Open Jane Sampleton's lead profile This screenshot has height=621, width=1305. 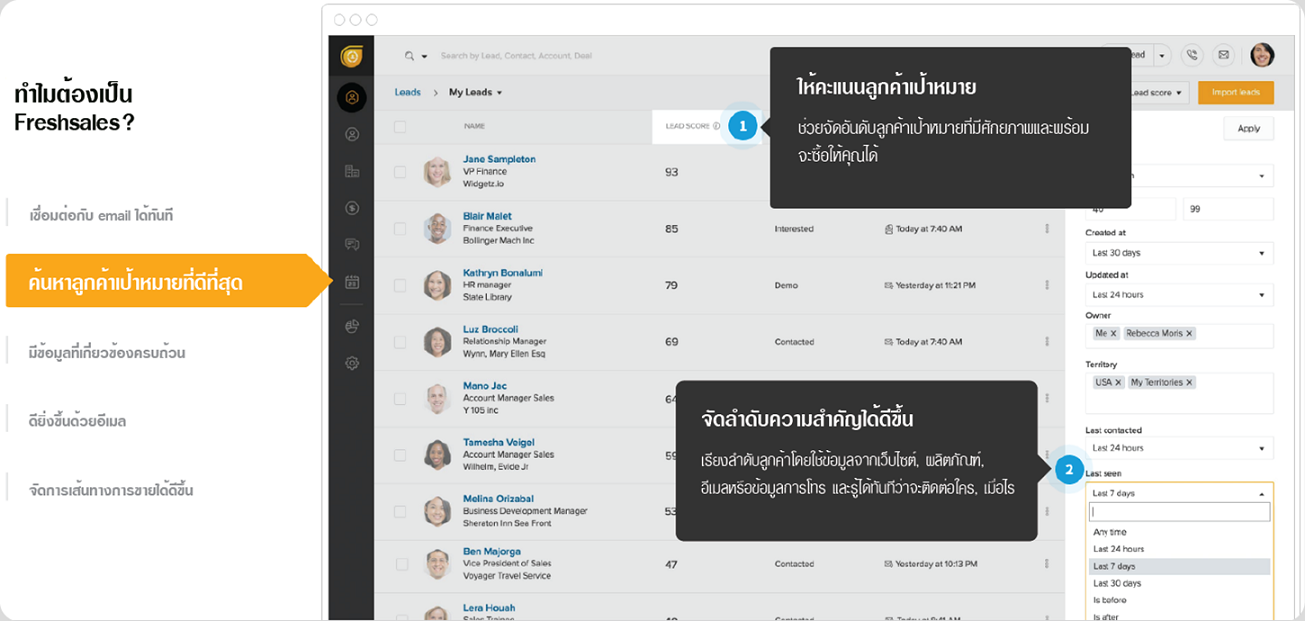click(x=499, y=159)
